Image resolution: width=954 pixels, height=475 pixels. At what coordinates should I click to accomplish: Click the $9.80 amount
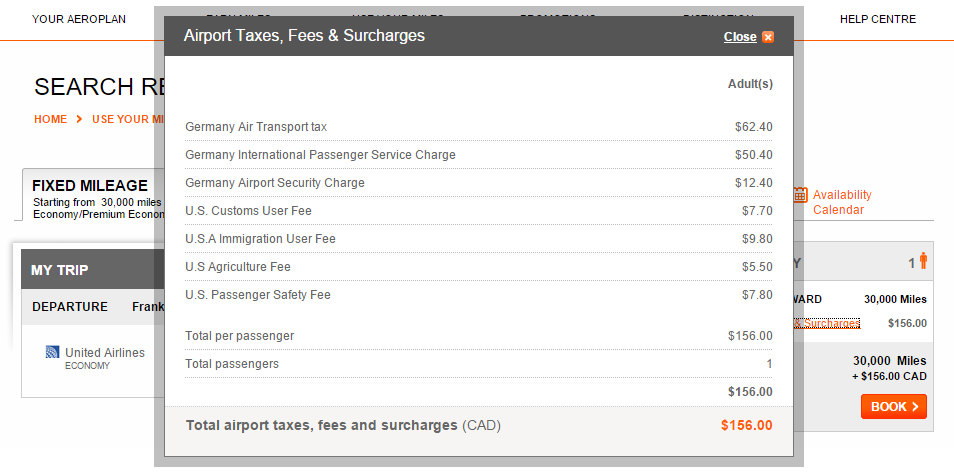pyautogui.click(x=757, y=239)
